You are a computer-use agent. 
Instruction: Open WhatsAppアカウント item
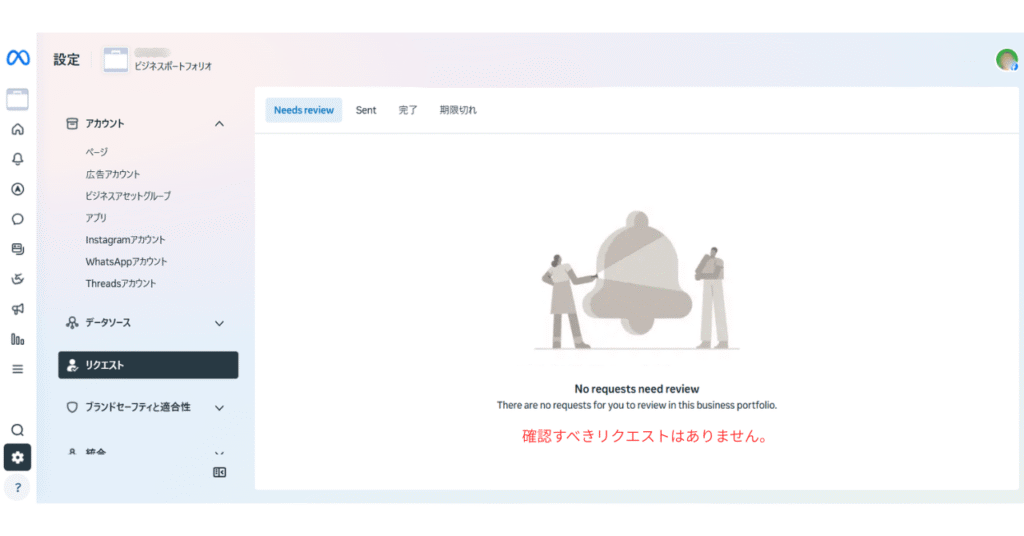tap(126, 262)
